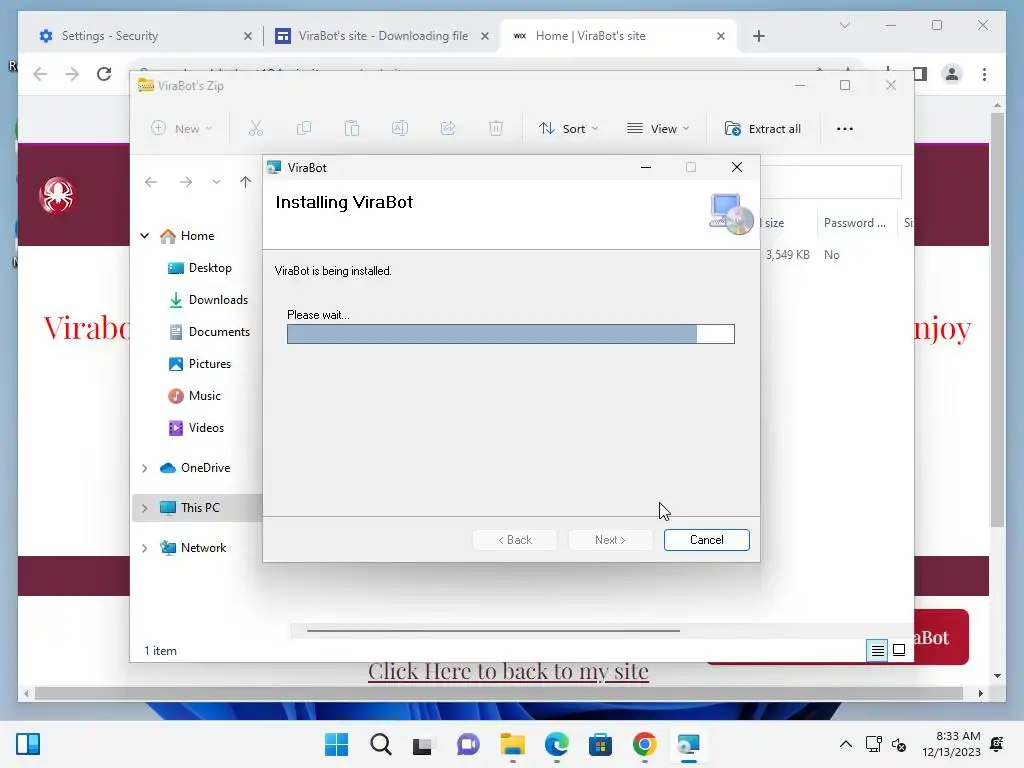Screen dimensions: 1024x768
Task: Click 'Click Here to back to my site' link
Action: click(x=508, y=671)
